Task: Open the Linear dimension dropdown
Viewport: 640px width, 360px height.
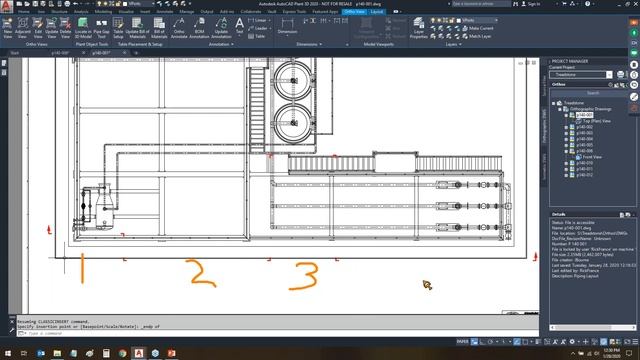Action: pos(269,20)
